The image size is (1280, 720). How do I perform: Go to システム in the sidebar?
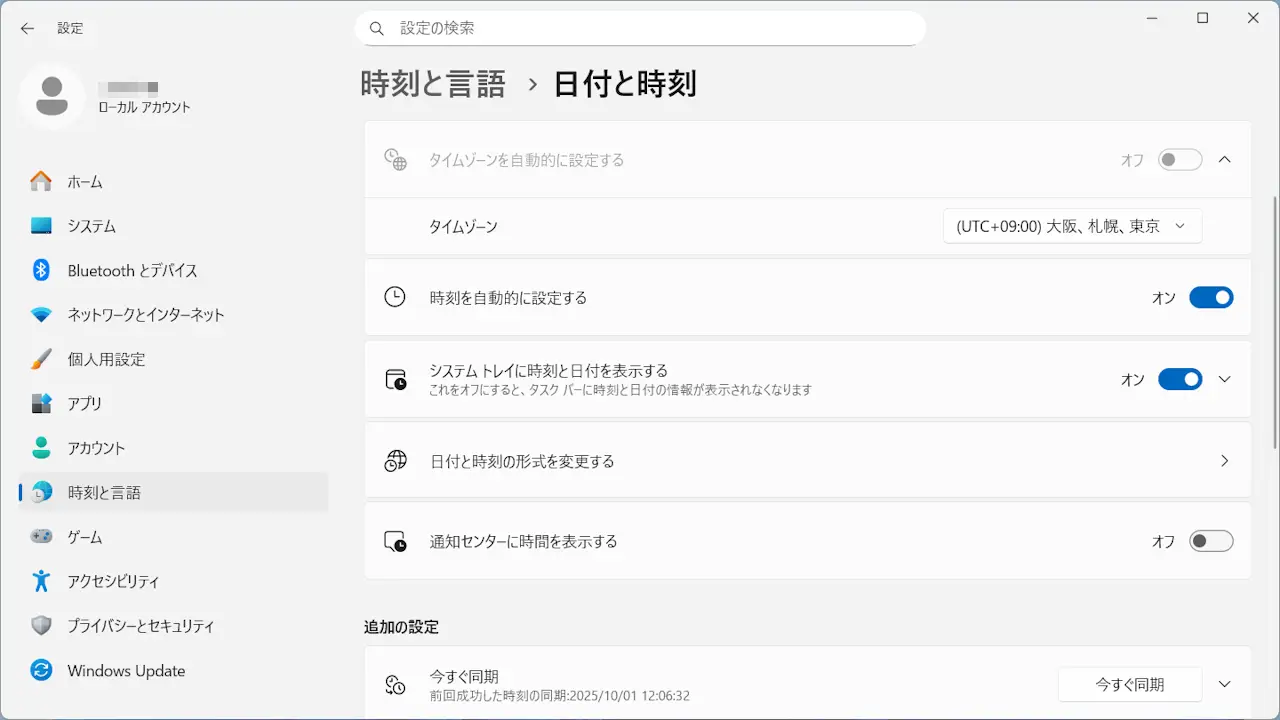tap(92, 226)
